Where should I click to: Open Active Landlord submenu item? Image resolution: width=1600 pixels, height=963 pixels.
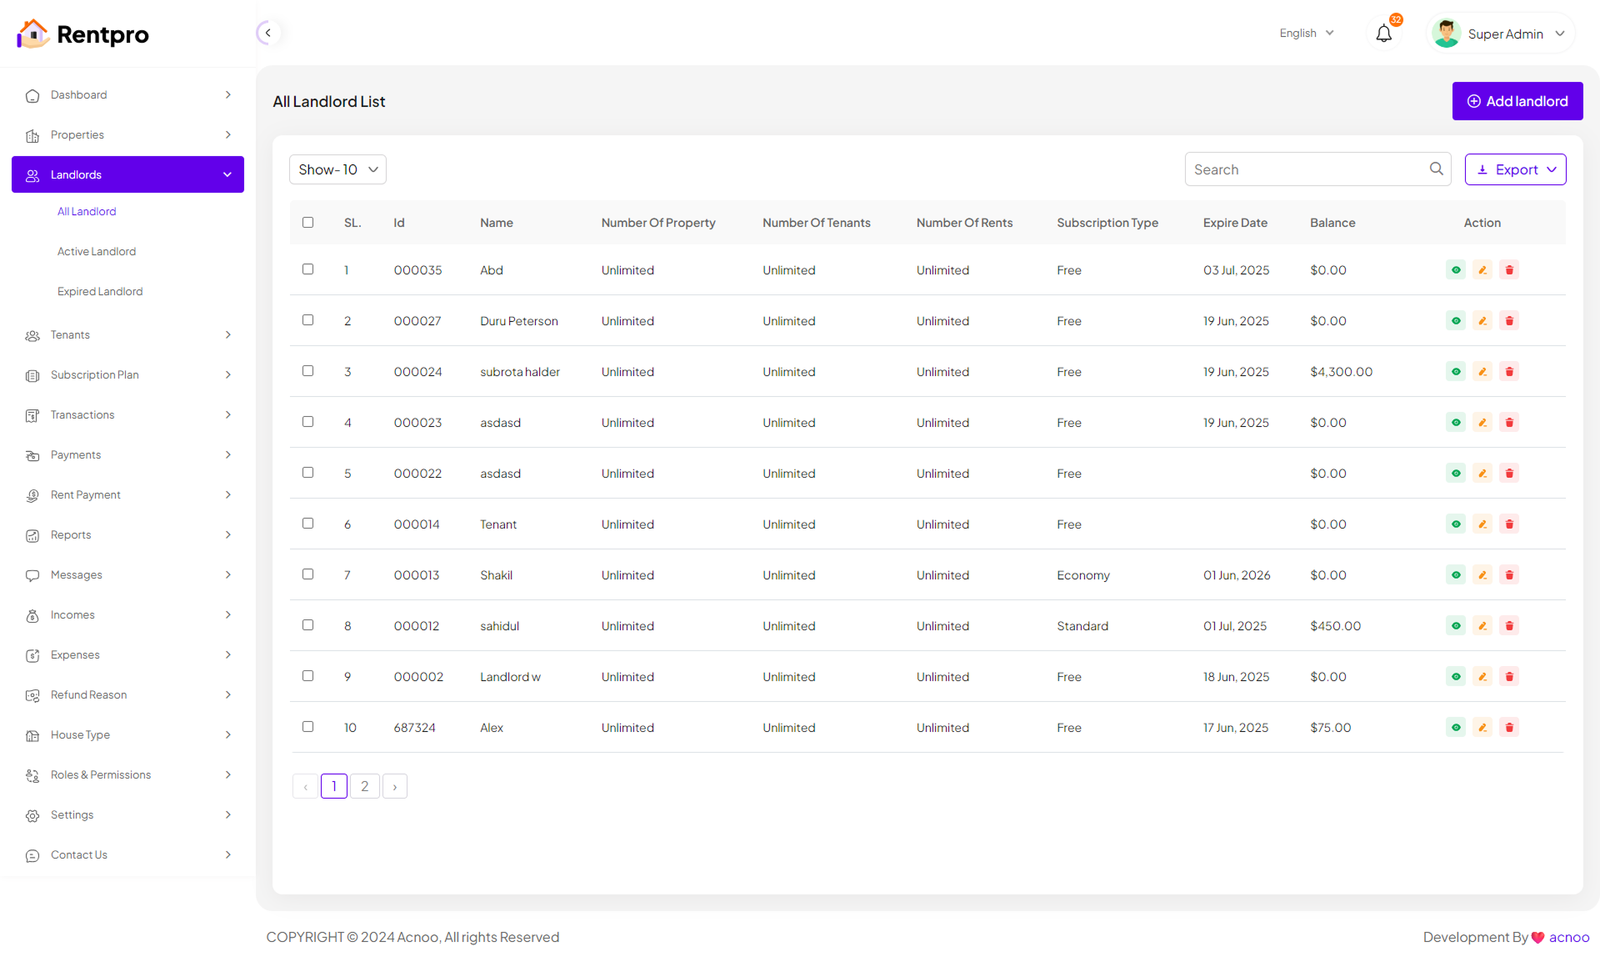click(97, 252)
